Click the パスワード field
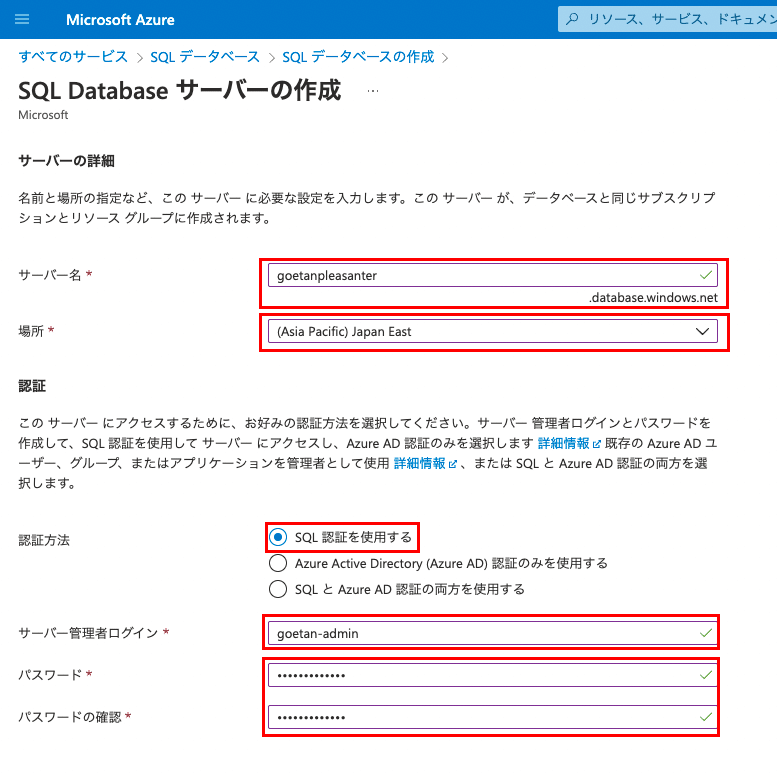 click(493, 675)
